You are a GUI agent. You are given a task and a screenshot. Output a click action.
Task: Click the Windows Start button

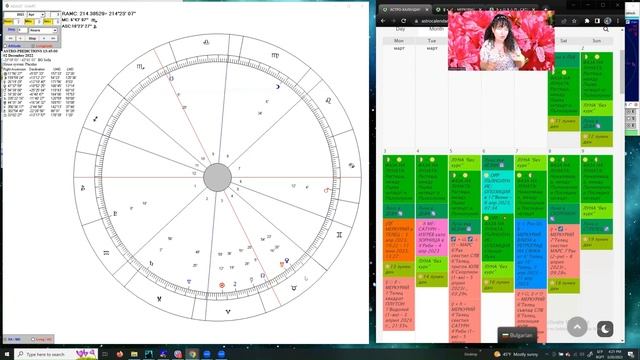7,354
